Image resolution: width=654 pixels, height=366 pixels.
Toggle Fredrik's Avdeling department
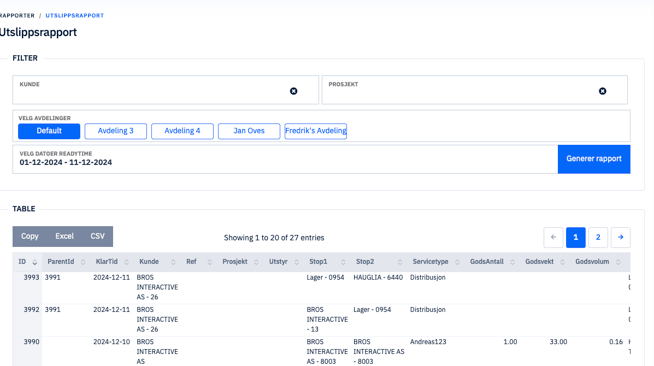[316, 131]
